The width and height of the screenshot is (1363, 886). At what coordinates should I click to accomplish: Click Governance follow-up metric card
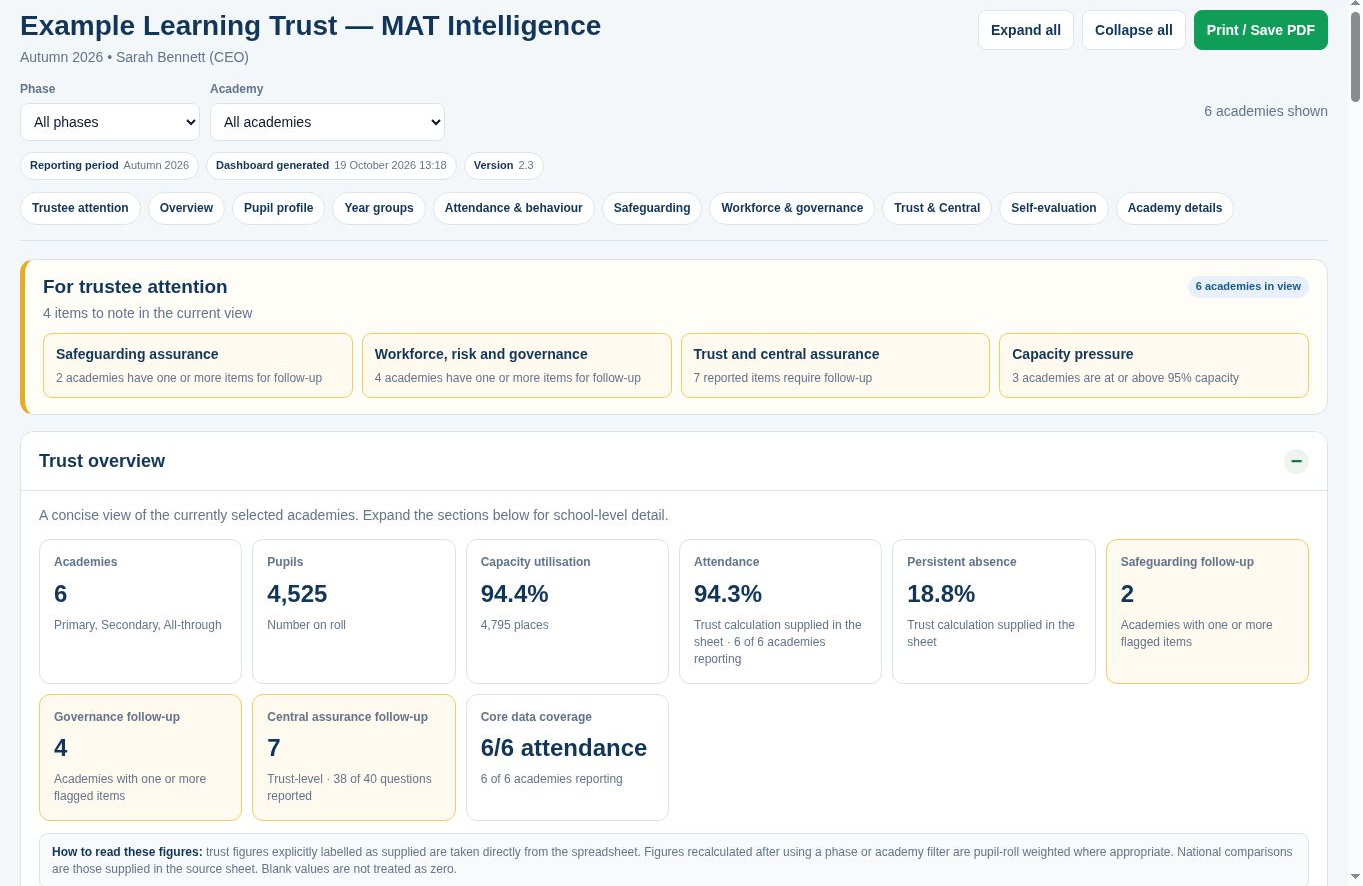pyautogui.click(x=140, y=757)
